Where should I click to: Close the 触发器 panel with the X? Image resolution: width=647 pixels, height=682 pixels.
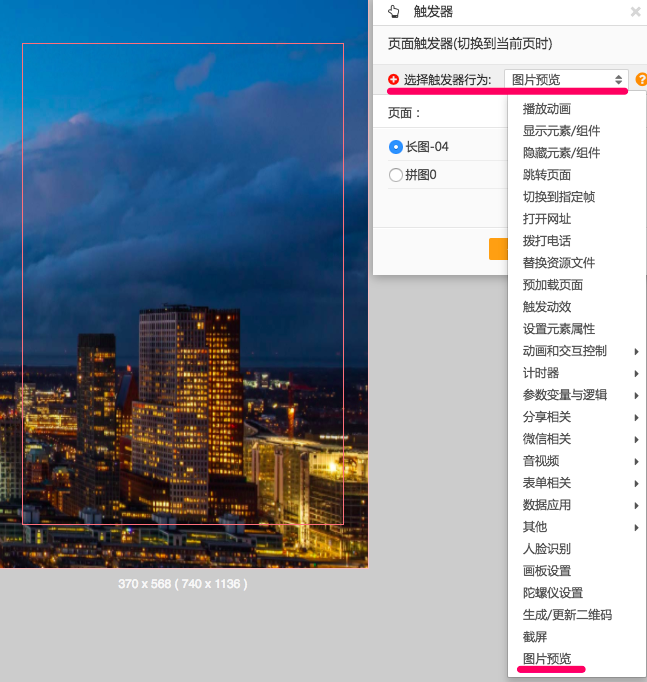[x=635, y=12]
